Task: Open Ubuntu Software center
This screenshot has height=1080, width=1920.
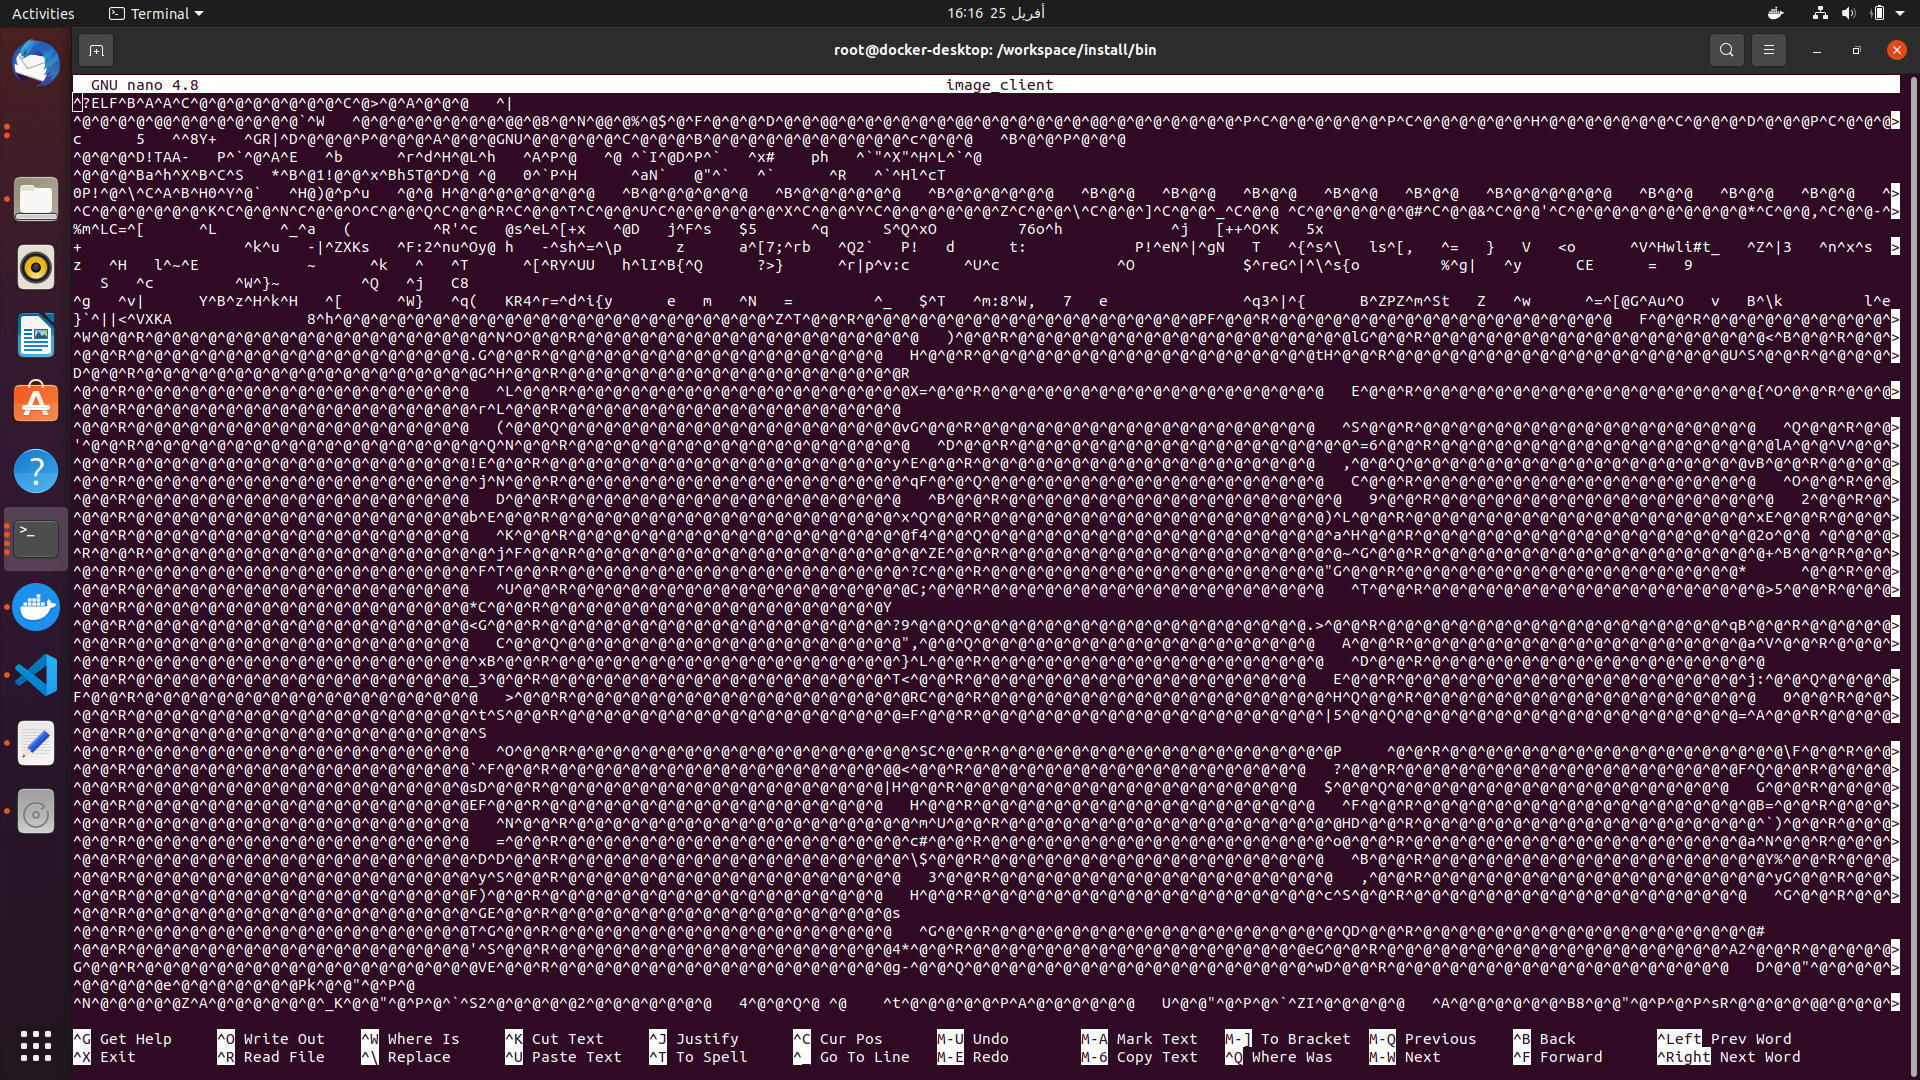Action: (x=35, y=401)
